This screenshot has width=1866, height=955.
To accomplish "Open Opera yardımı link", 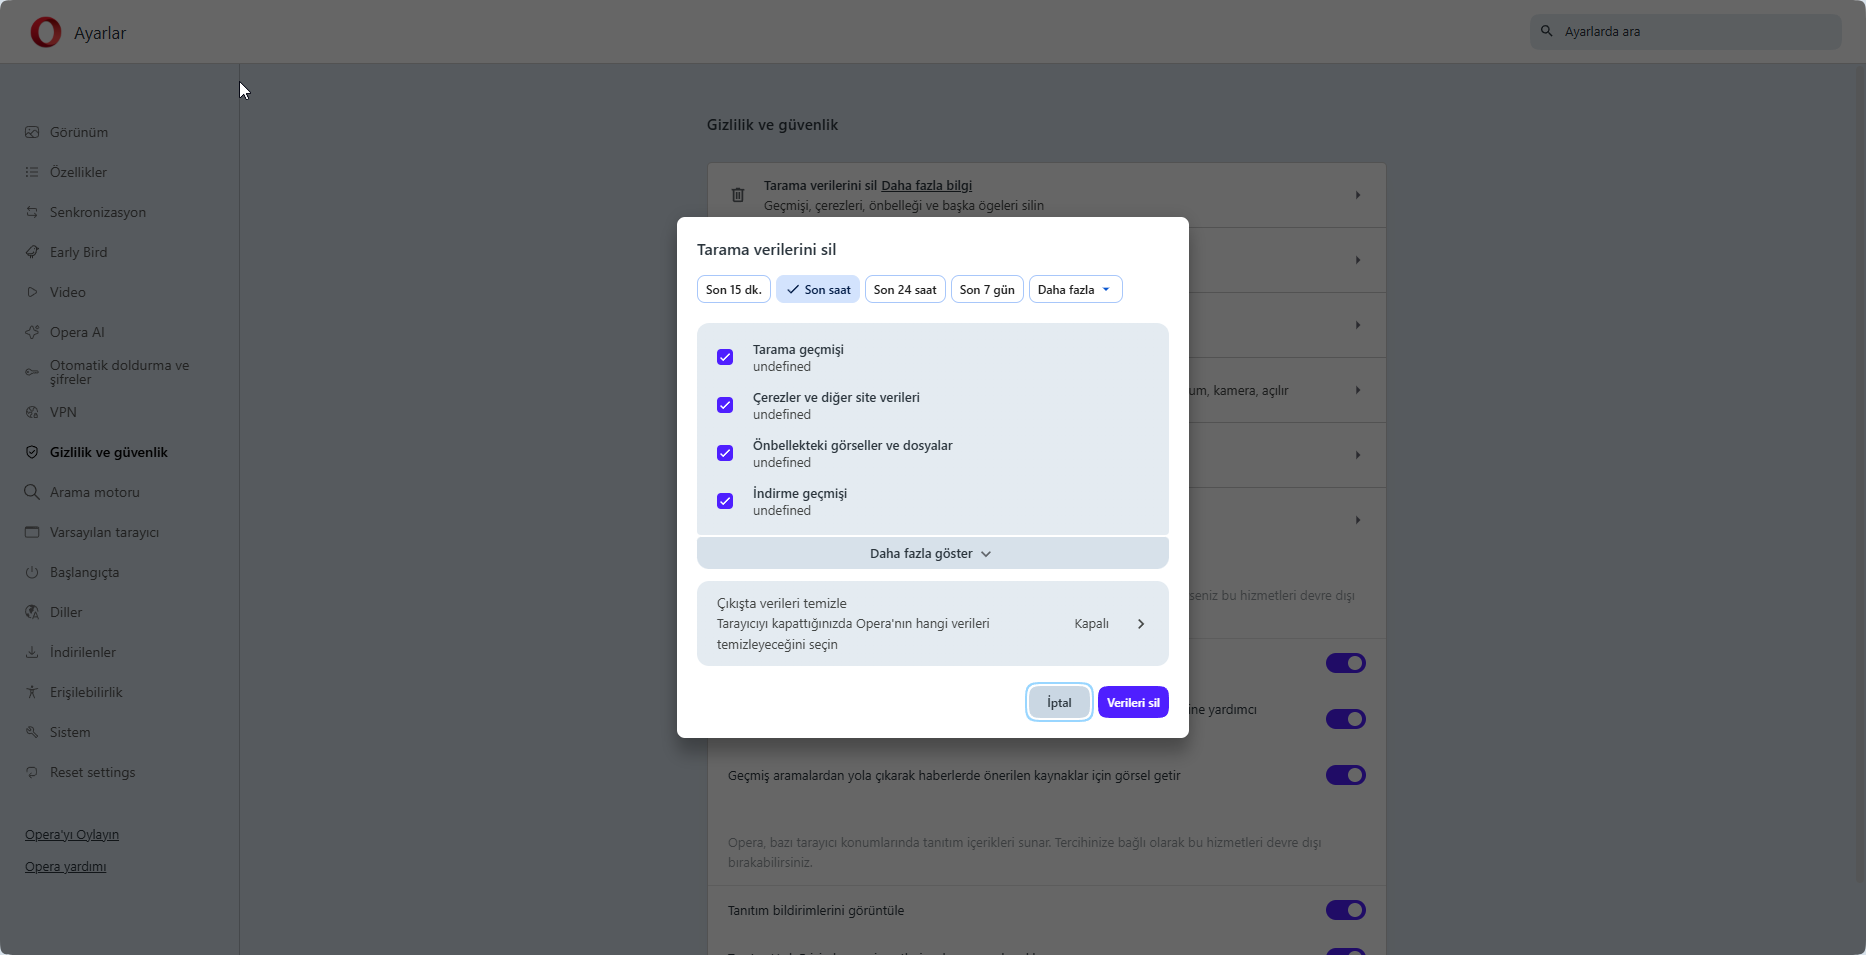I will [66, 866].
